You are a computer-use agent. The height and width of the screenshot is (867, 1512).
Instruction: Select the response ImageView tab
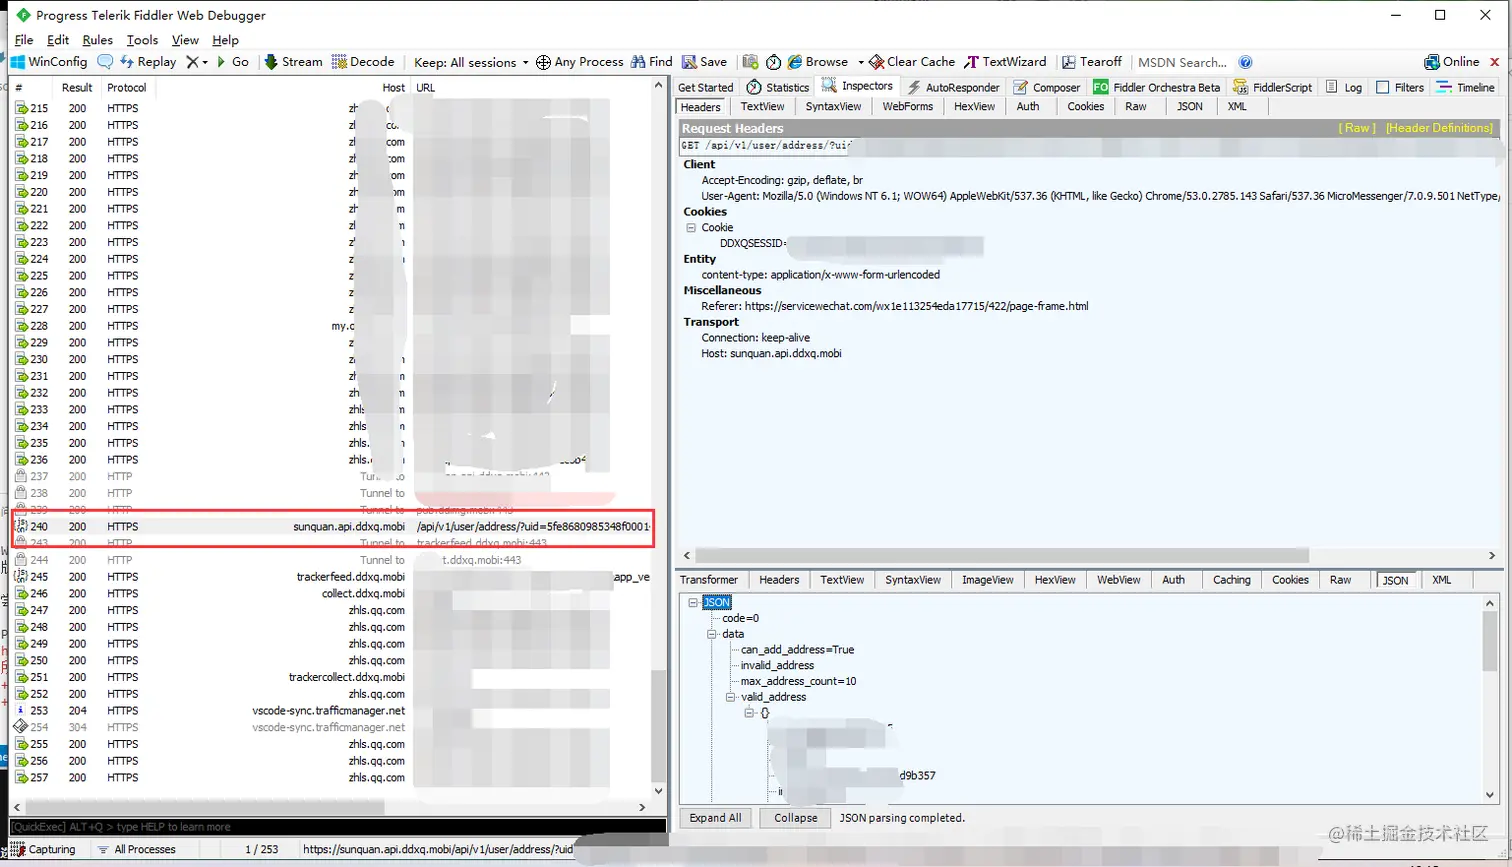987,580
